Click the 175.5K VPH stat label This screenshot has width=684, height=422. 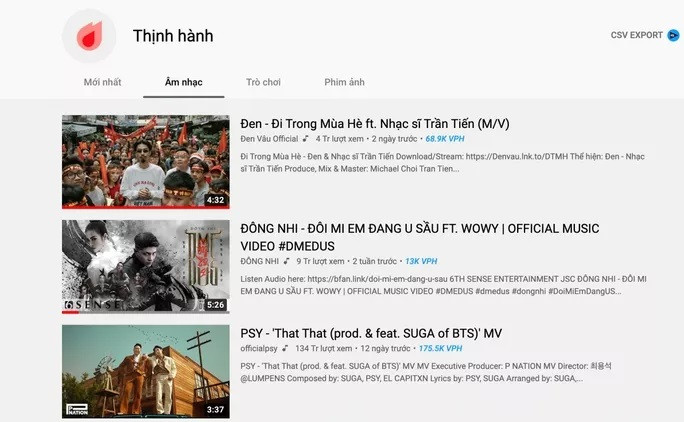(x=441, y=348)
